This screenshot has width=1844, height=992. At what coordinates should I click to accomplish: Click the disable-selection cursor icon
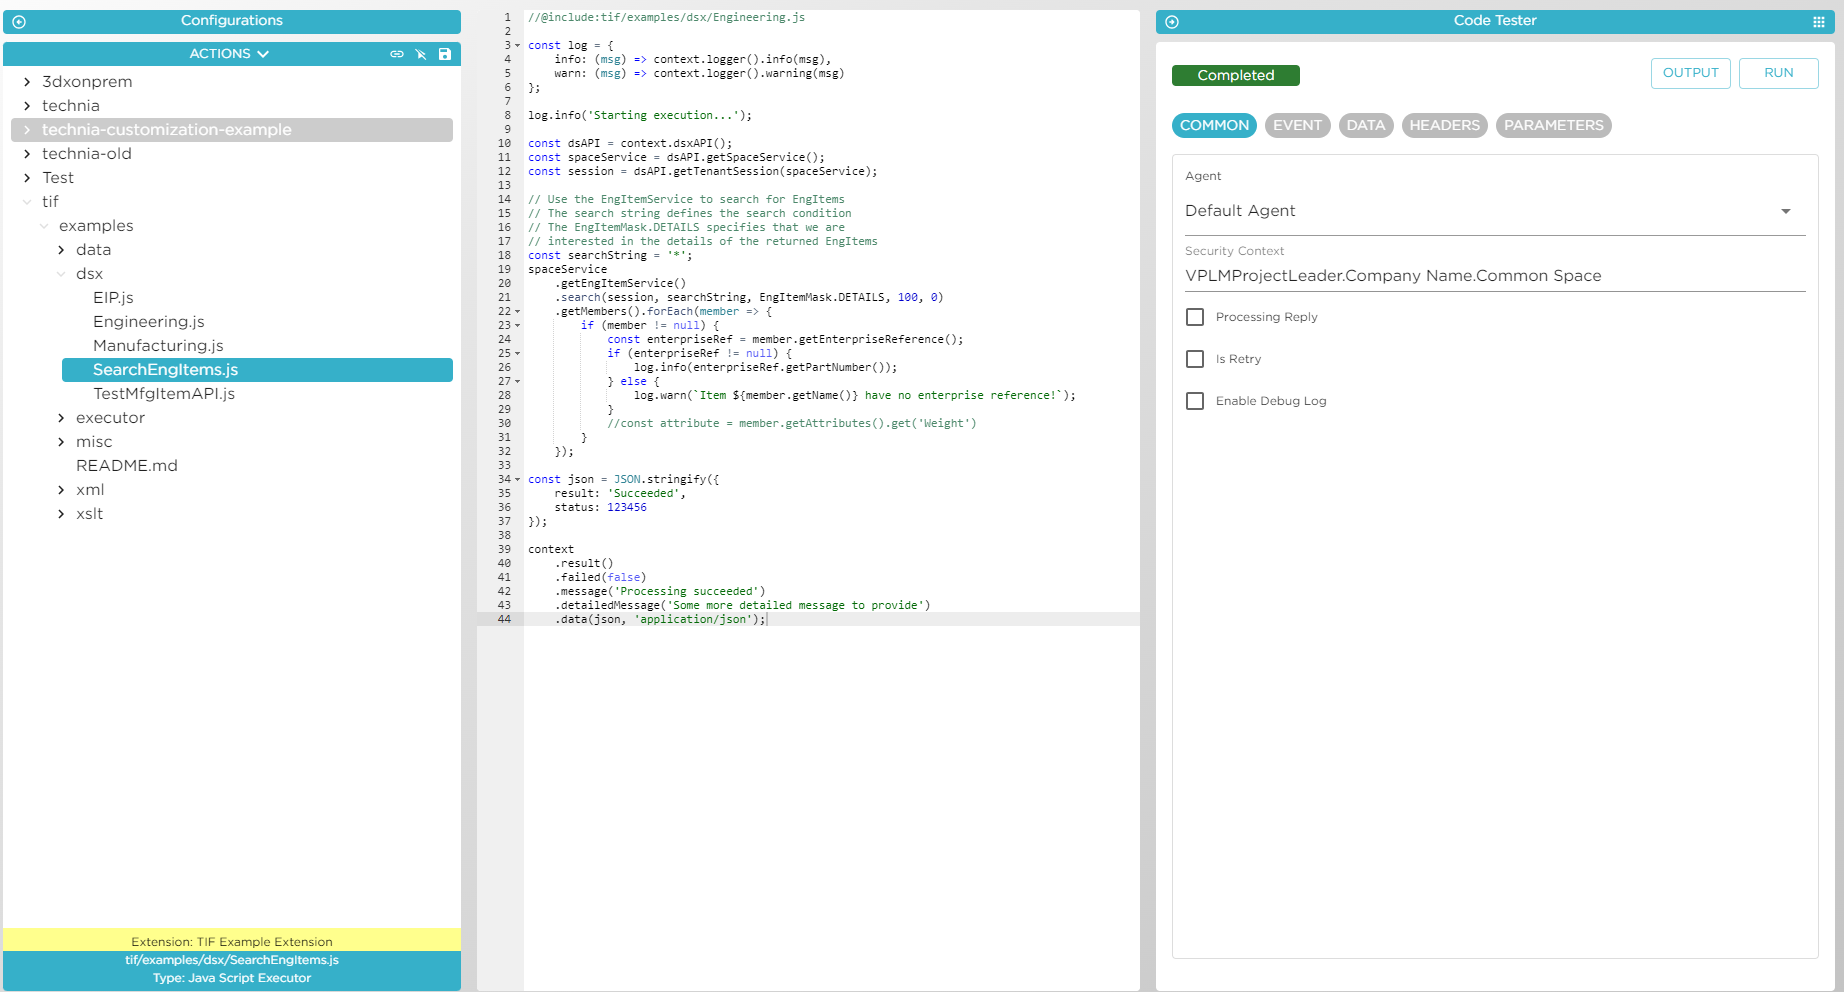(x=420, y=53)
